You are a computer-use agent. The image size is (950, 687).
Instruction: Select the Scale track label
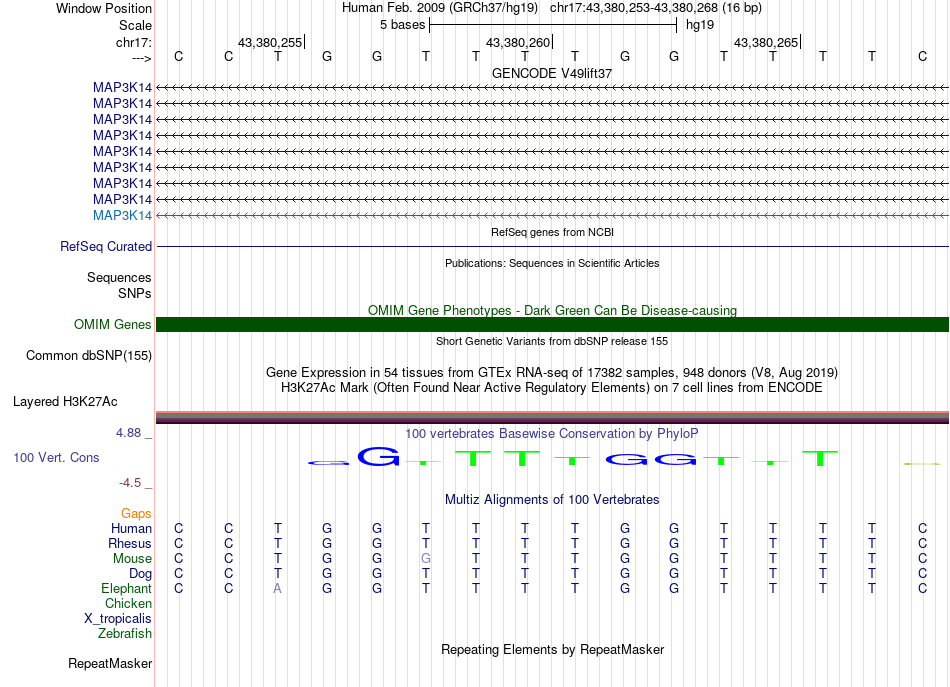[136, 25]
